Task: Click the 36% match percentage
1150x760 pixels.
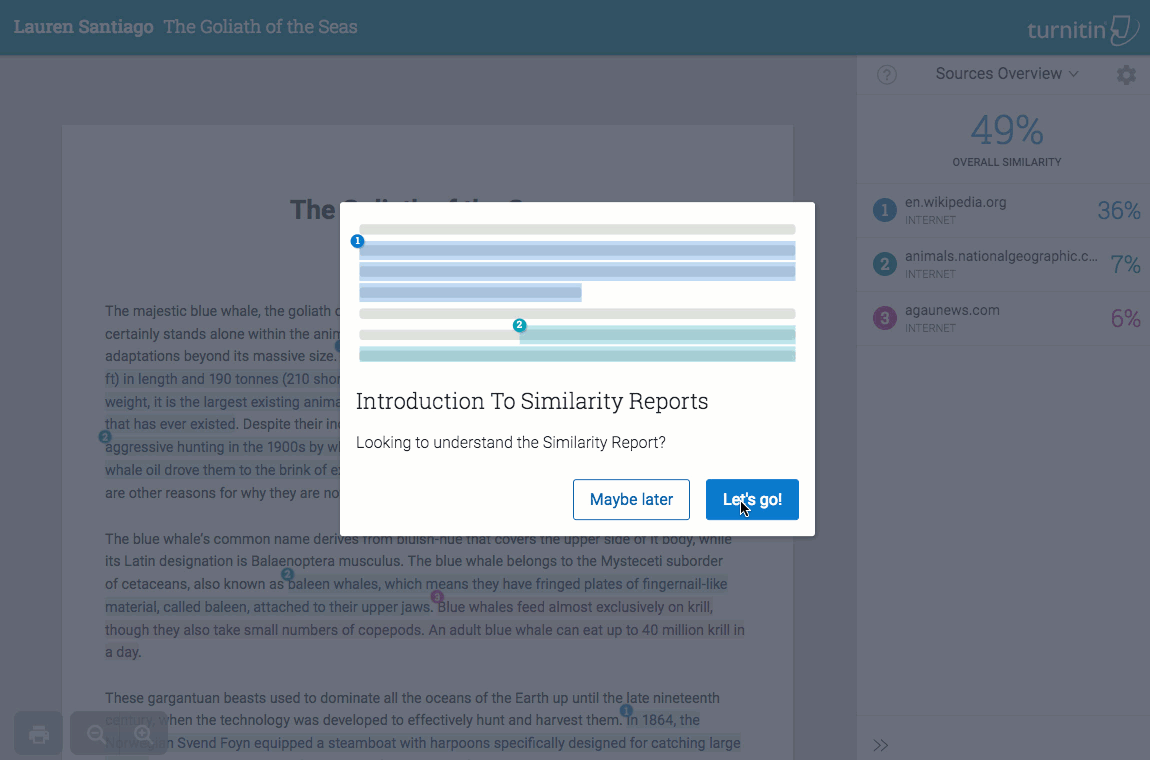Action: (x=1118, y=211)
